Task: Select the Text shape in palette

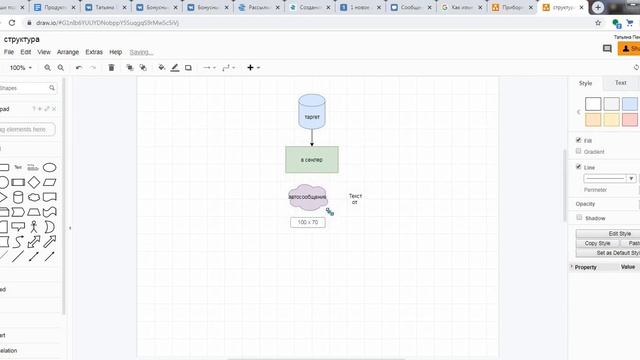Action: [18, 167]
